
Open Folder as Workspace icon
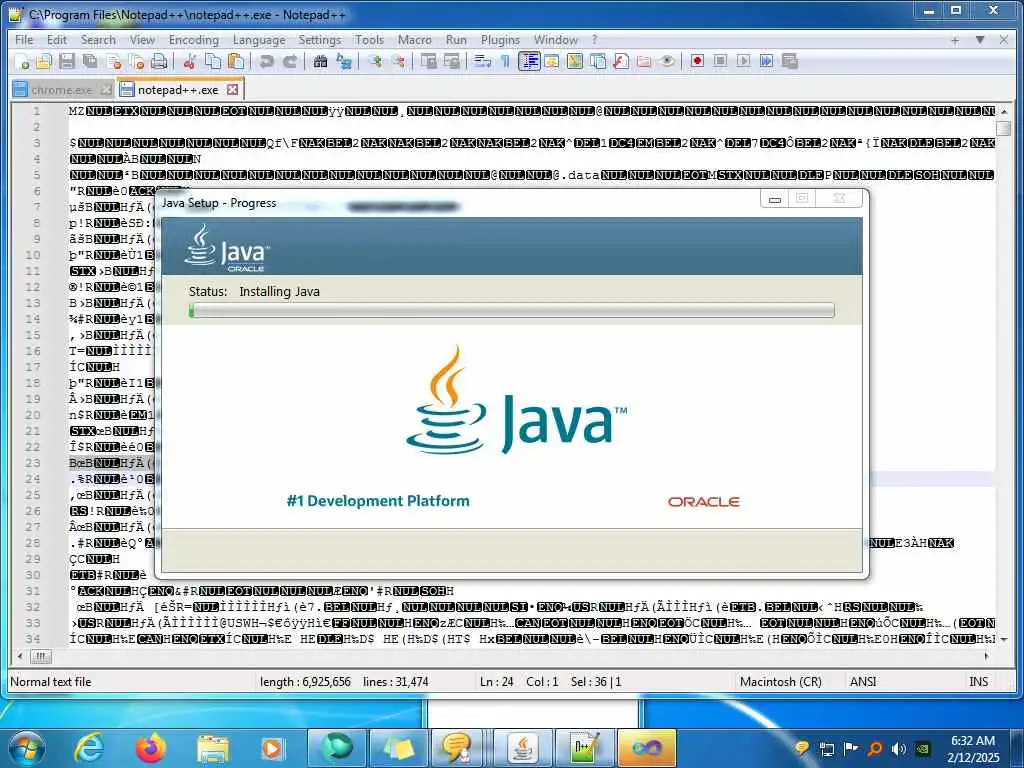click(643, 61)
